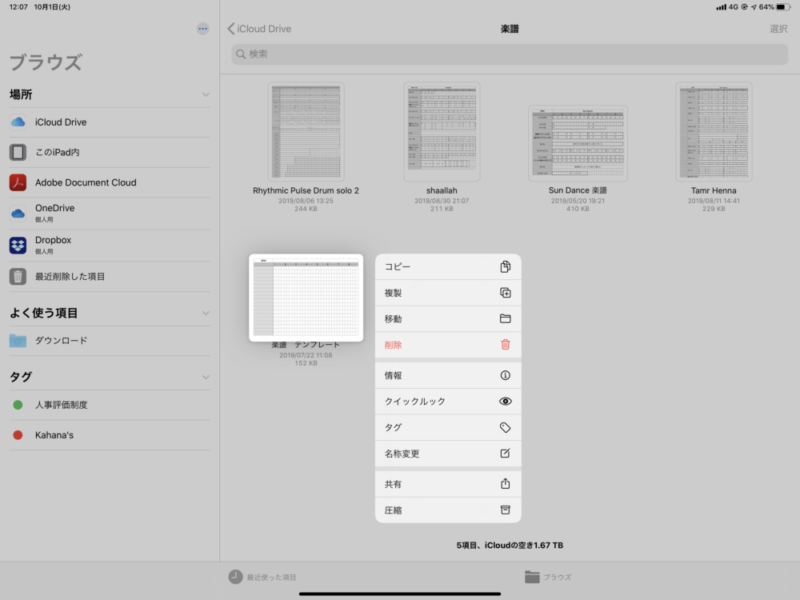Switch to ブラウズ tab label
800x600 pixels.
click(557, 578)
